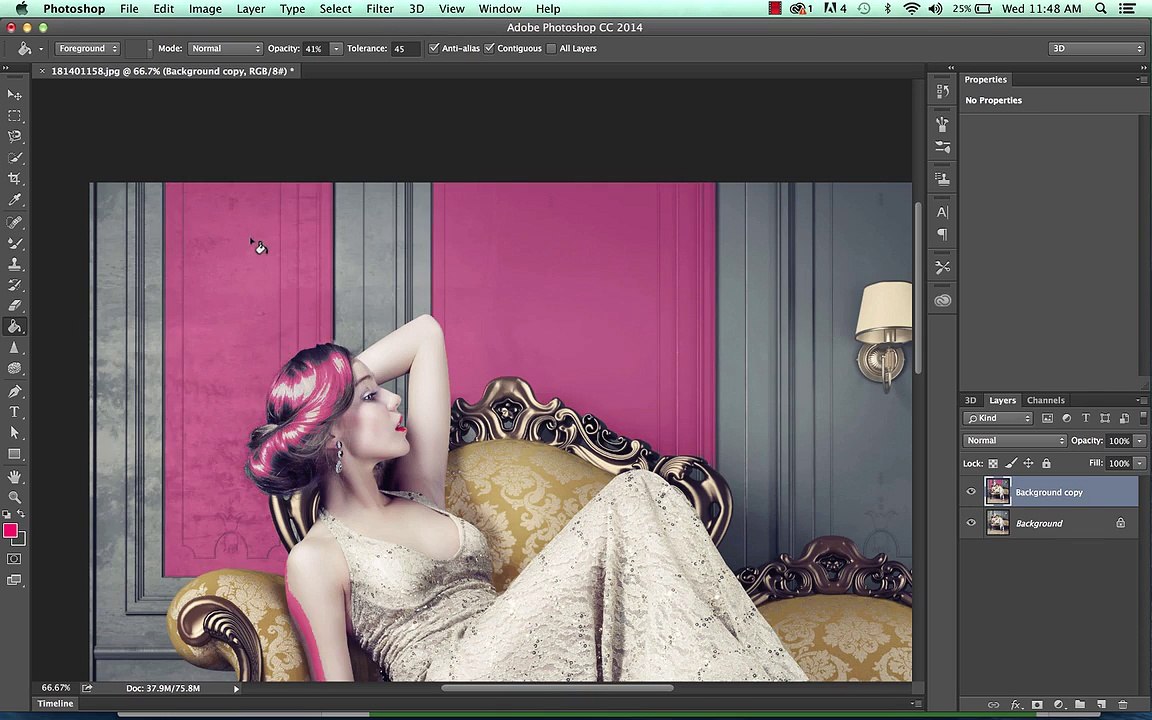This screenshot has height=720, width=1152.
Task: Toggle Quick Mask mode
Action: click(14, 559)
